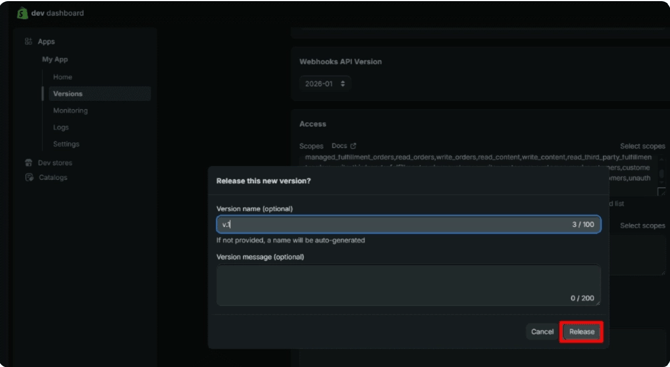Click the Docs link beside Scopes
The width and height of the screenshot is (670, 367).
(339, 146)
